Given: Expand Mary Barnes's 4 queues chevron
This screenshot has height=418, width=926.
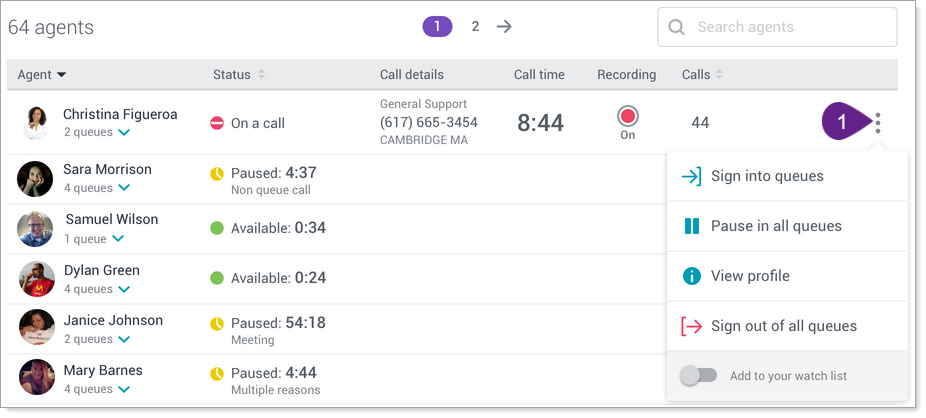Looking at the screenshot, I should (x=124, y=389).
